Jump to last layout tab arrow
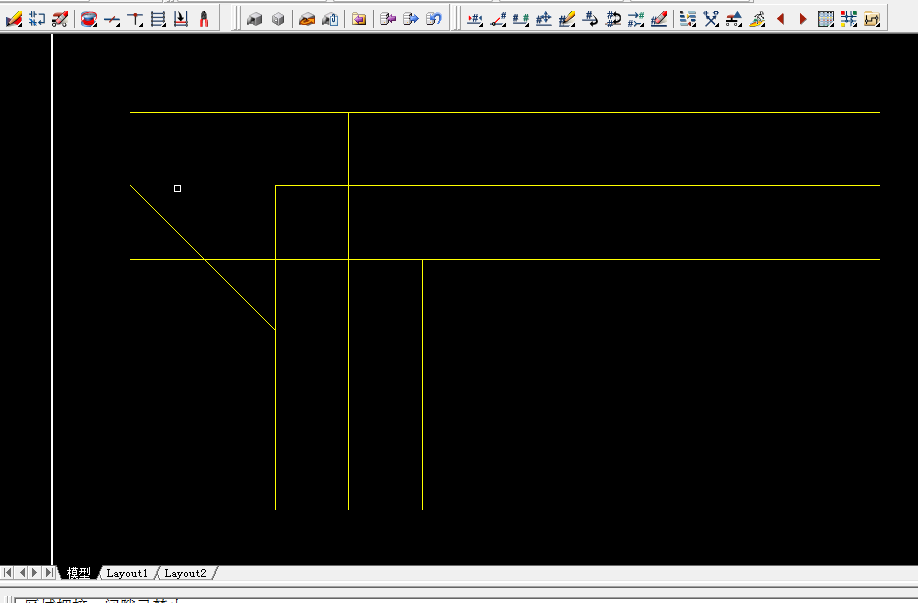The image size is (918, 603). [x=49, y=573]
